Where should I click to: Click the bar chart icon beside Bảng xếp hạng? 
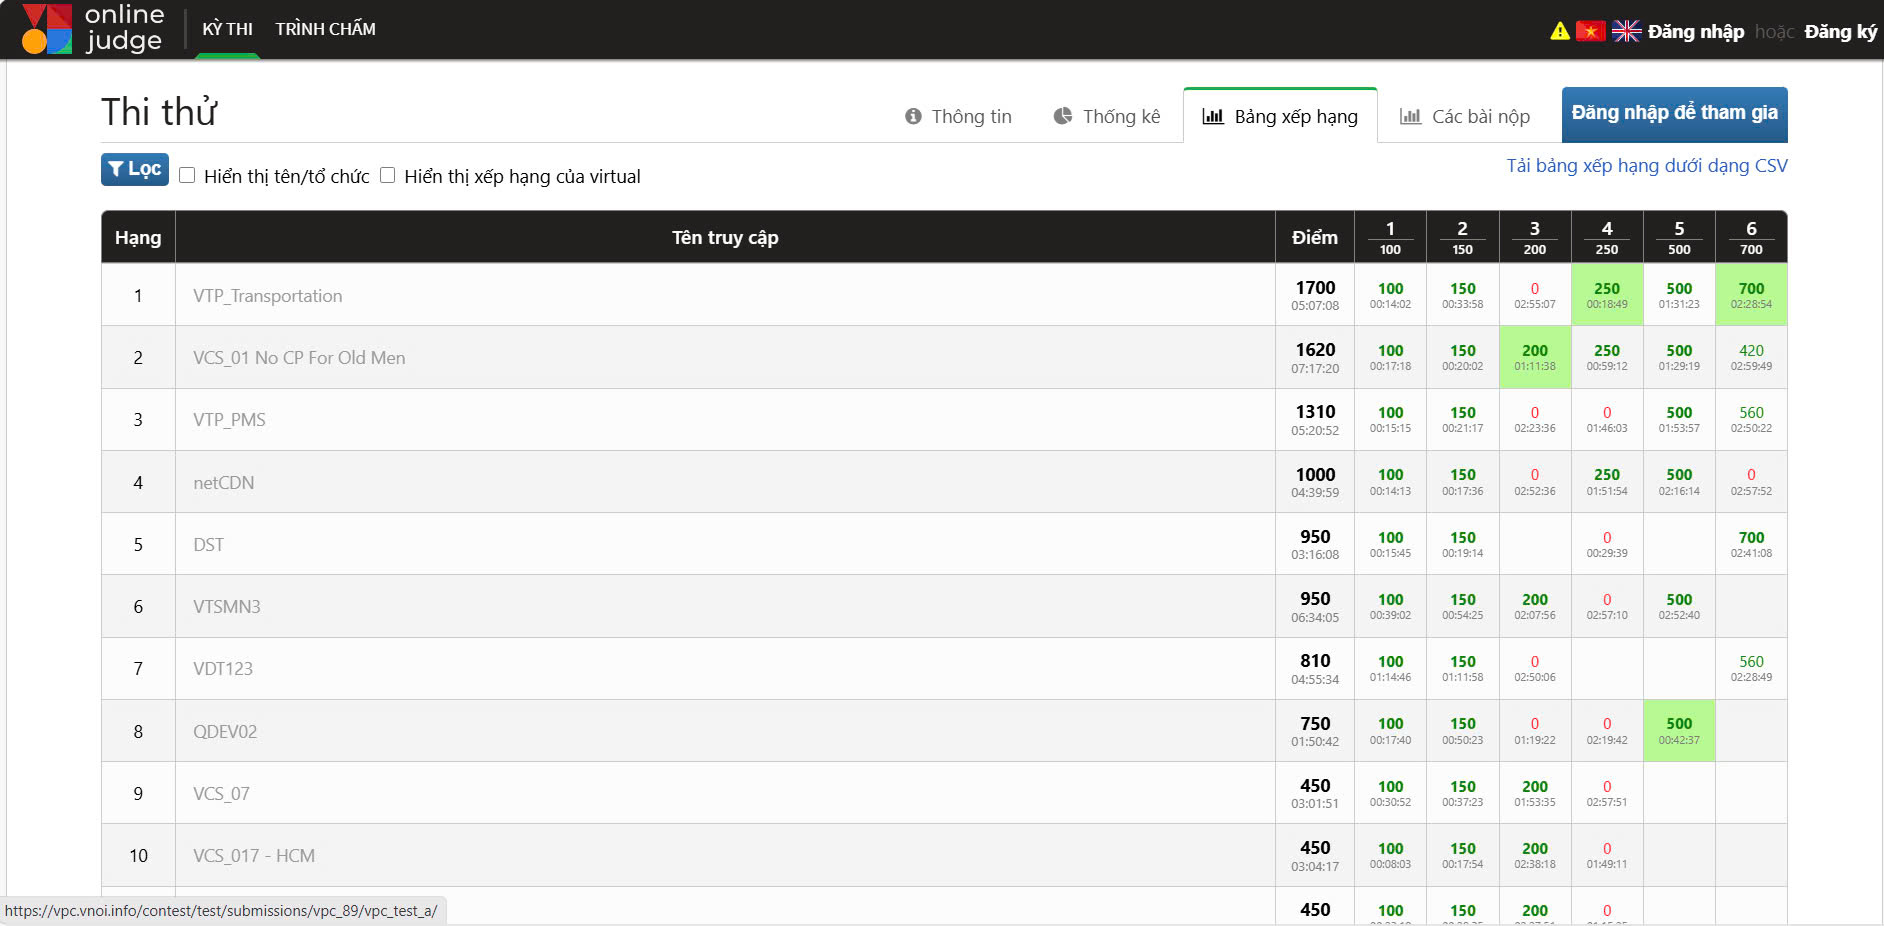(x=1213, y=116)
